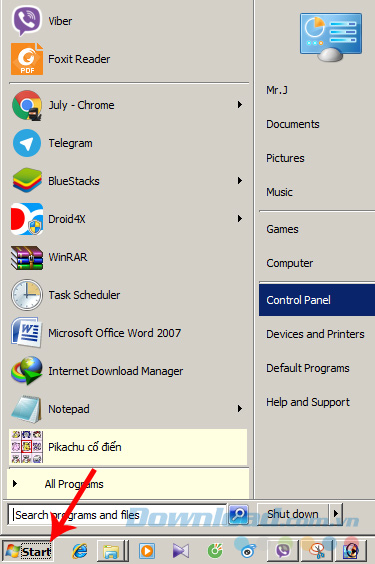Launch Windows Media Player from taskbar
This screenshot has height=564, width=375.
147,551
